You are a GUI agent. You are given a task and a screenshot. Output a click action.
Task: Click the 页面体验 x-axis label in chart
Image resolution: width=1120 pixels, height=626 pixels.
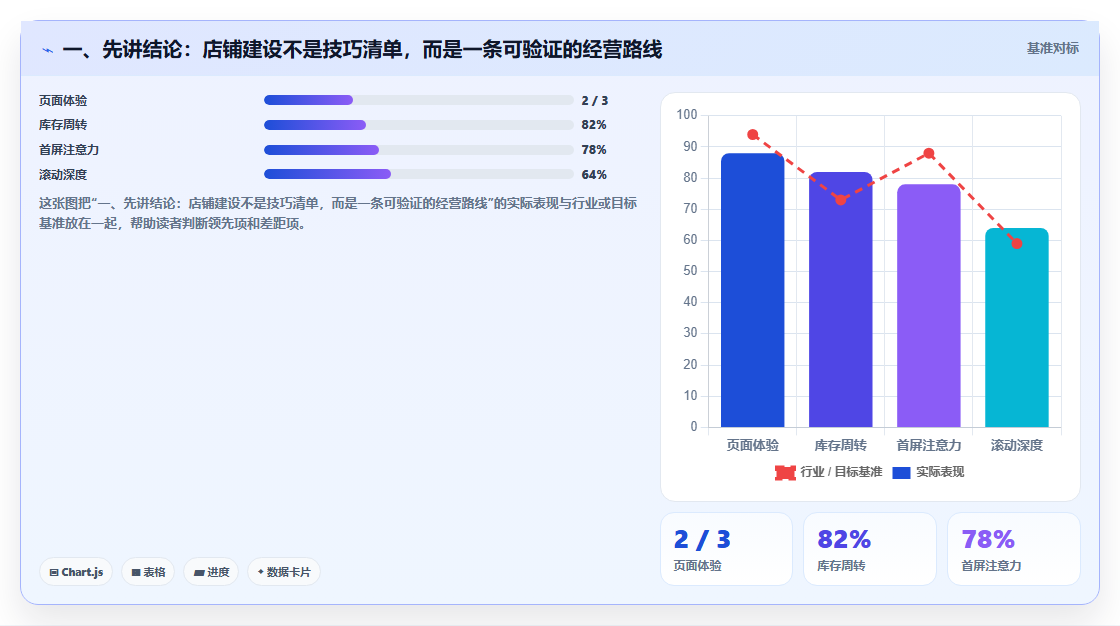[753, 445]
